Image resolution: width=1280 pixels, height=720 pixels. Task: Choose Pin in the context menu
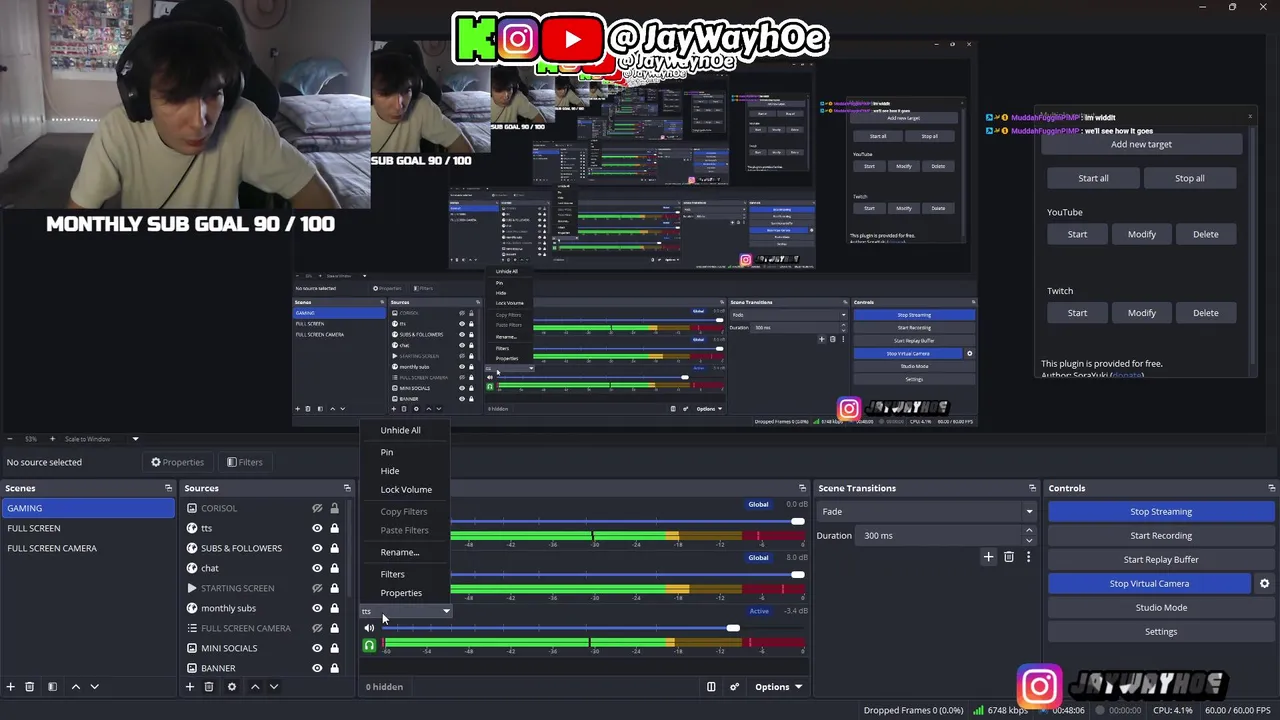tap(386, 452)
